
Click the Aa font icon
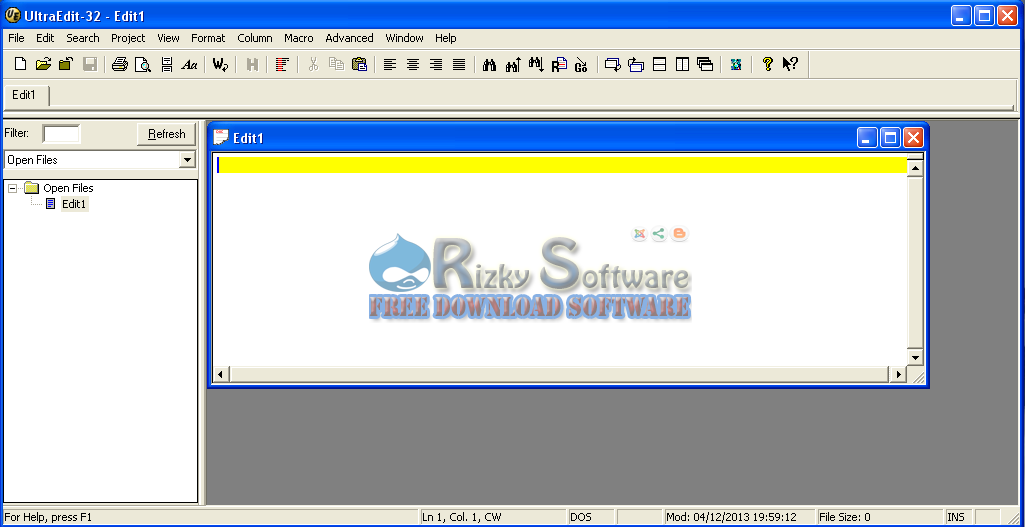(x=190, y=64)
